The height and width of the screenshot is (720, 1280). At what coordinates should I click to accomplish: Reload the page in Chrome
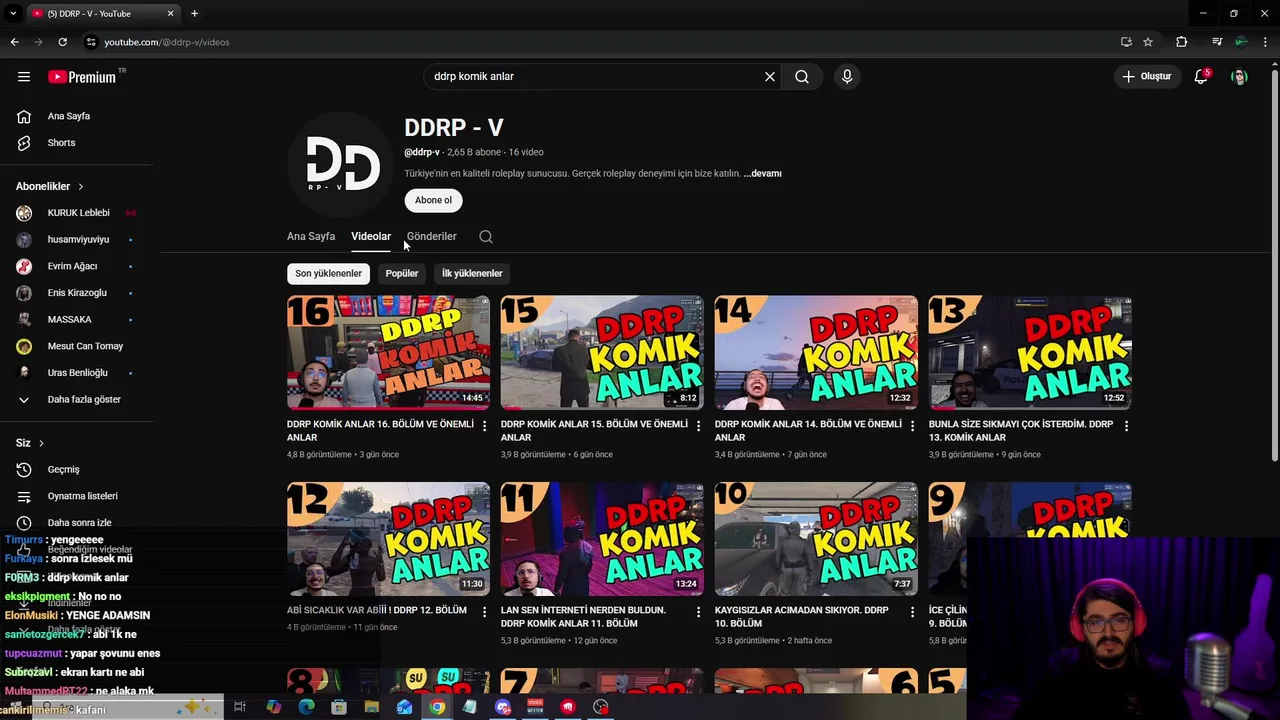tap(62, 42)
